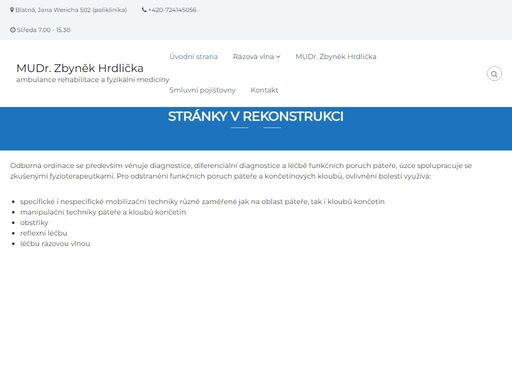Screen dimensions: 512x384
Task: Click the Stránky v rekonstrukci heading
Action: tap(256, 116)
